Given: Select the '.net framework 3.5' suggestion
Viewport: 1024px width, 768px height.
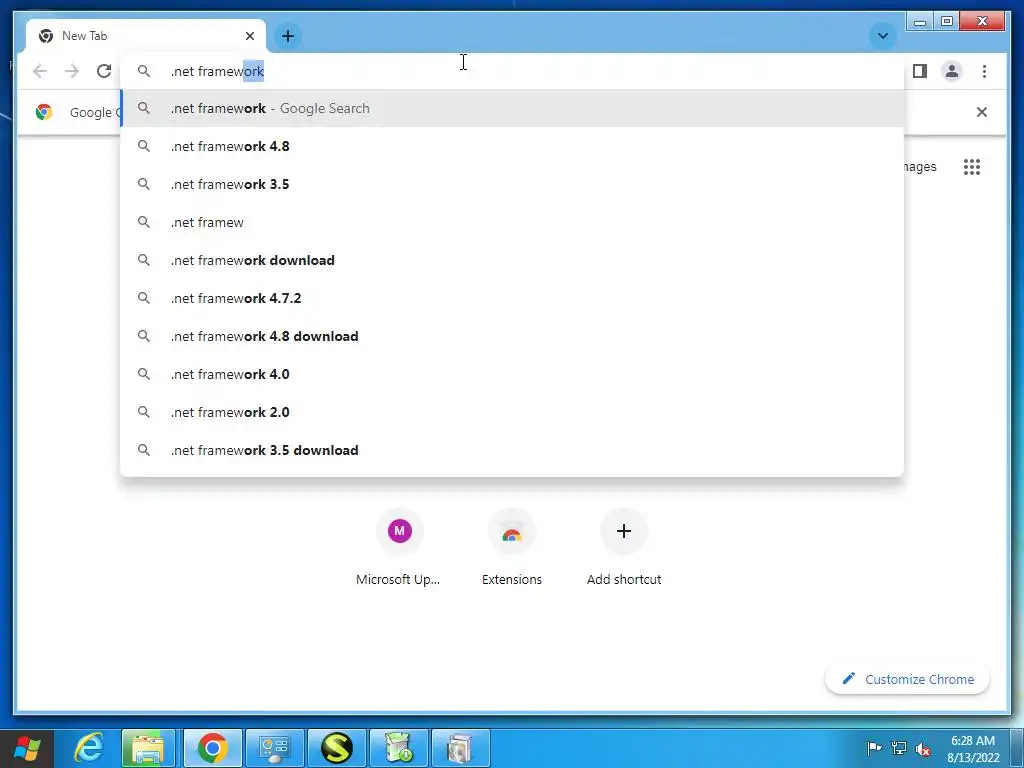Looking at the screenshot, I should 512,184.
